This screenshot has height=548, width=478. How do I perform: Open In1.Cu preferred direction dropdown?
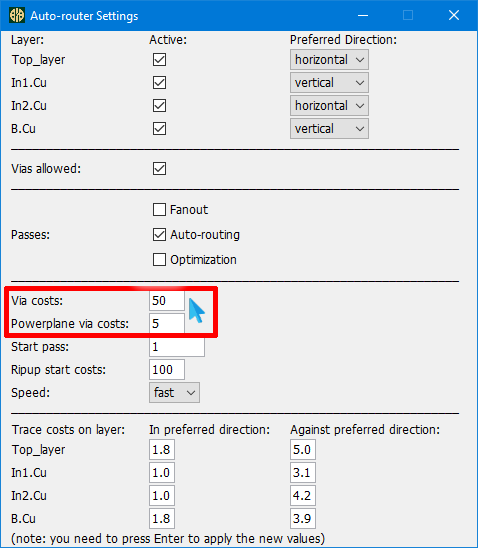click(329, 83)
